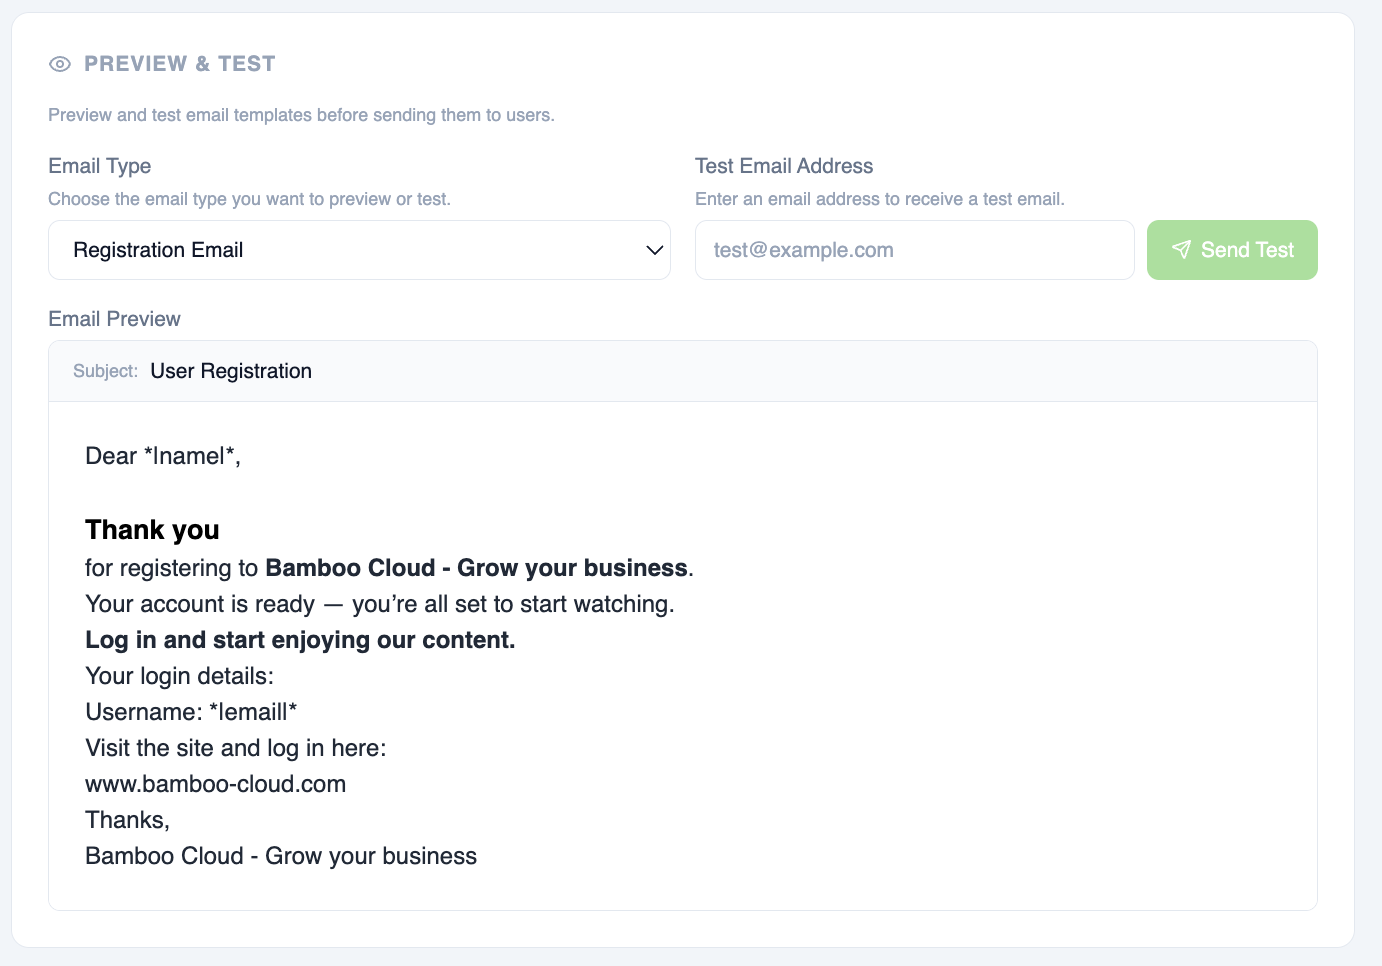Viewport: 1382px width, 966px height.
Task: Click helper text about choosing email type
Action: pos(250,199)
